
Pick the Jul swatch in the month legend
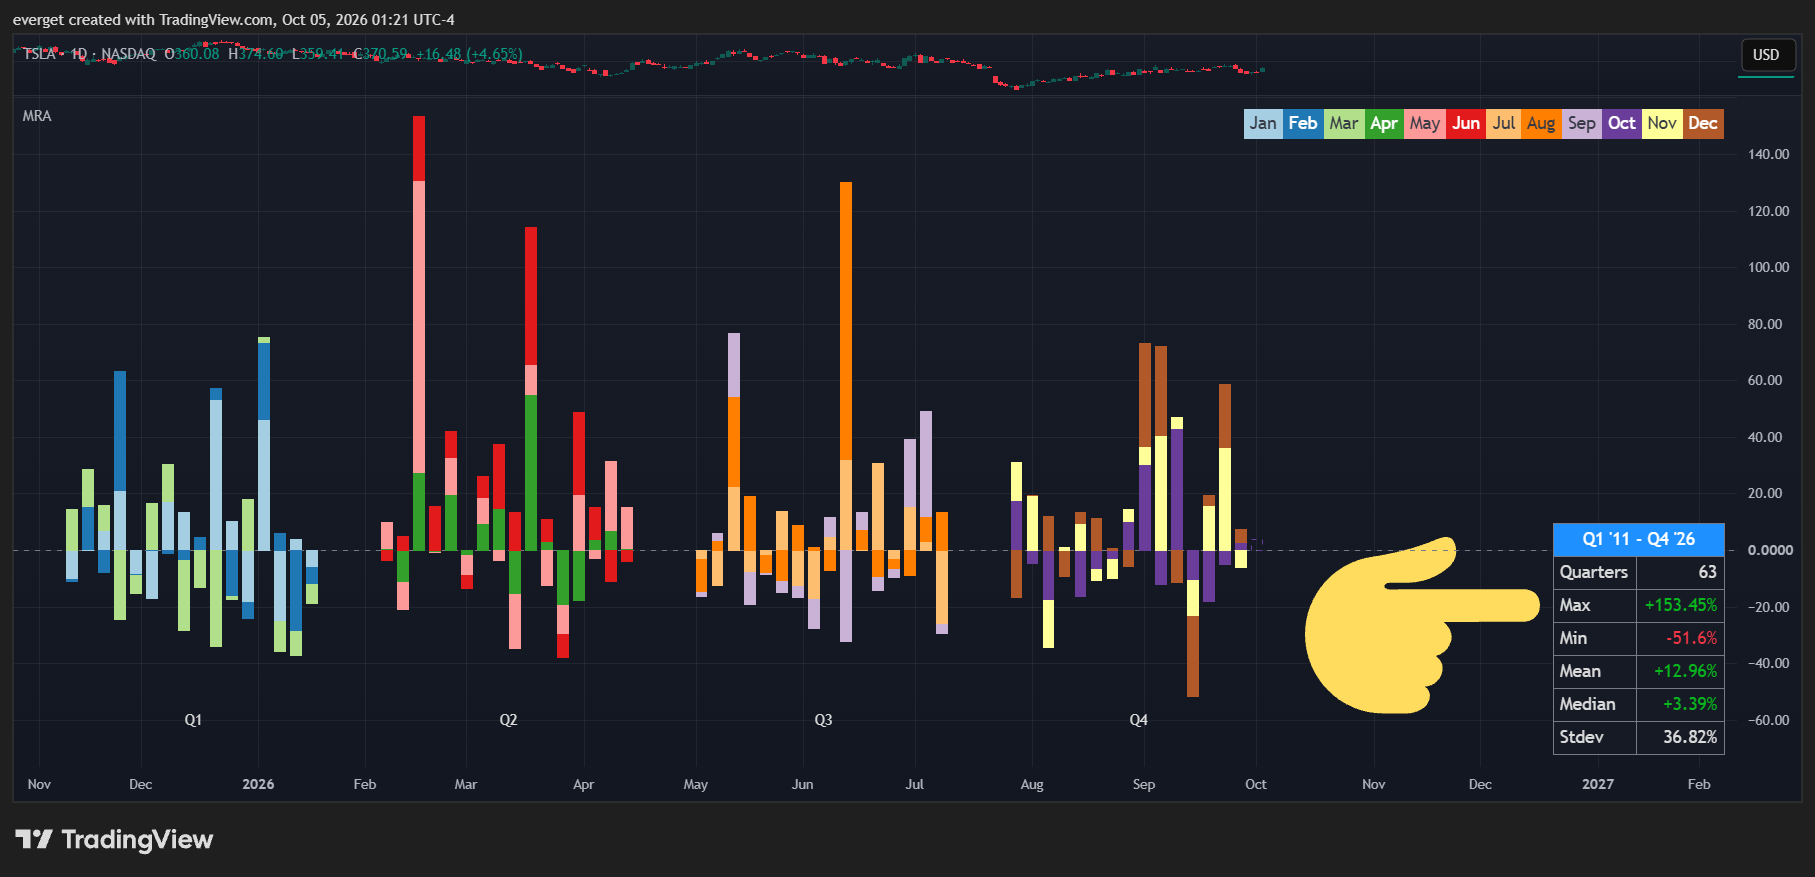1504,123
